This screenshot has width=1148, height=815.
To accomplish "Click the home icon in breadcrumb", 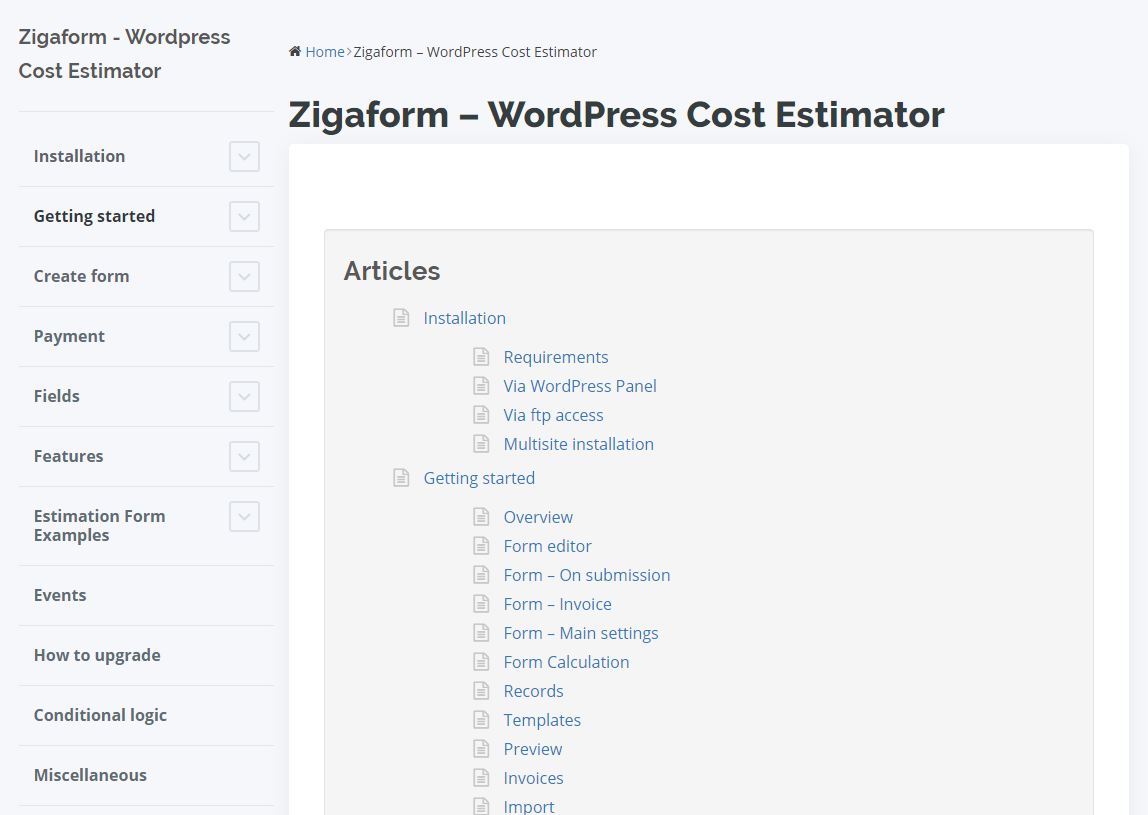I will coord(295,51).
